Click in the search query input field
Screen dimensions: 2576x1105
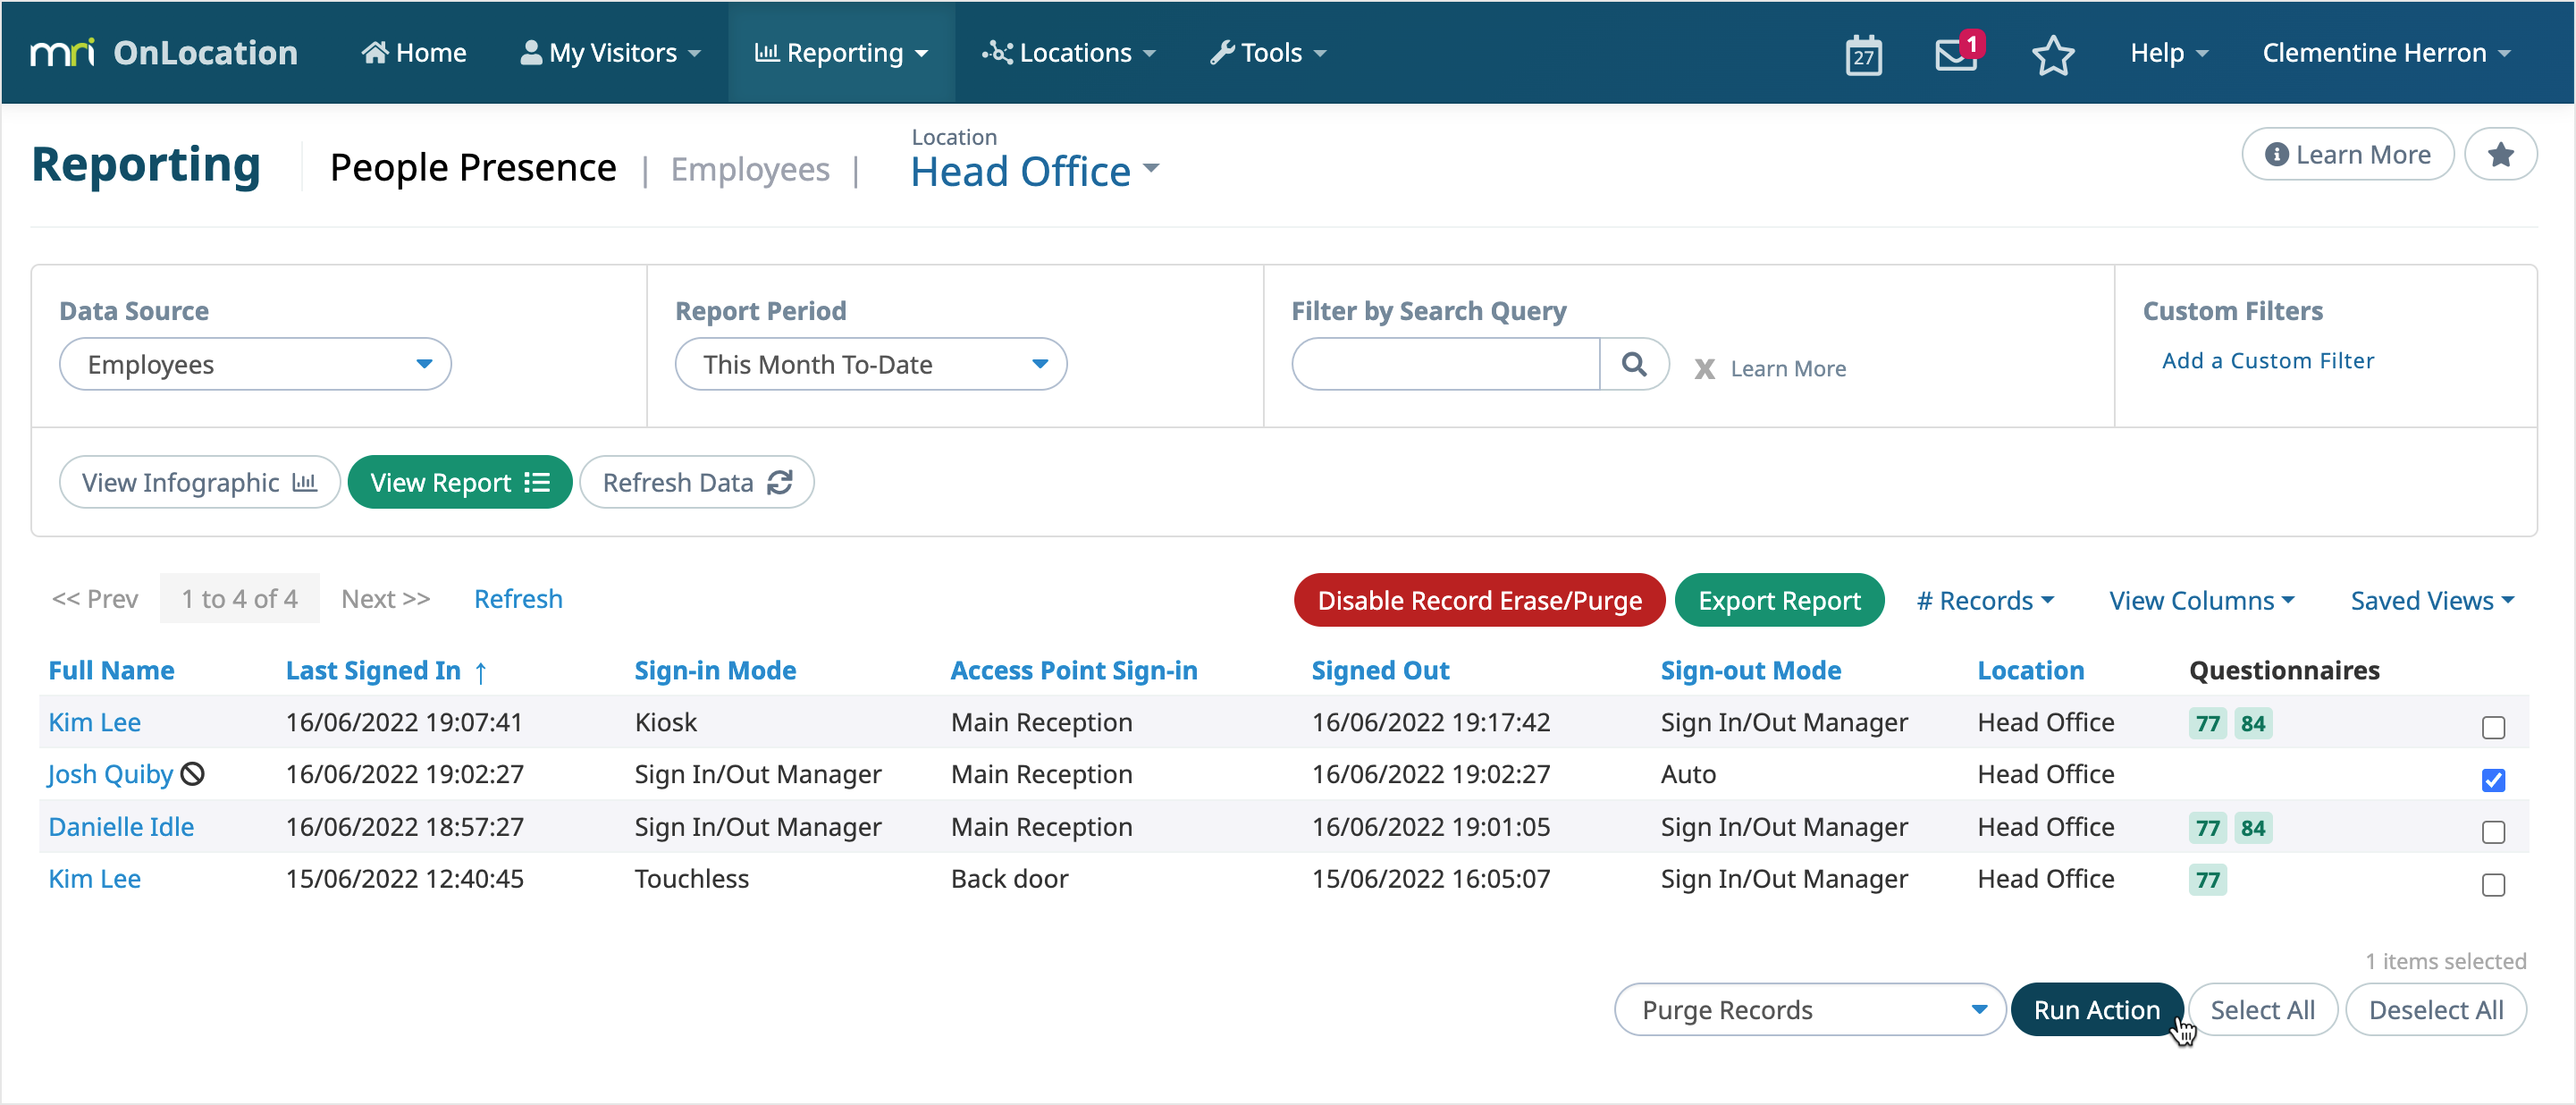[x=1445, y=364]
